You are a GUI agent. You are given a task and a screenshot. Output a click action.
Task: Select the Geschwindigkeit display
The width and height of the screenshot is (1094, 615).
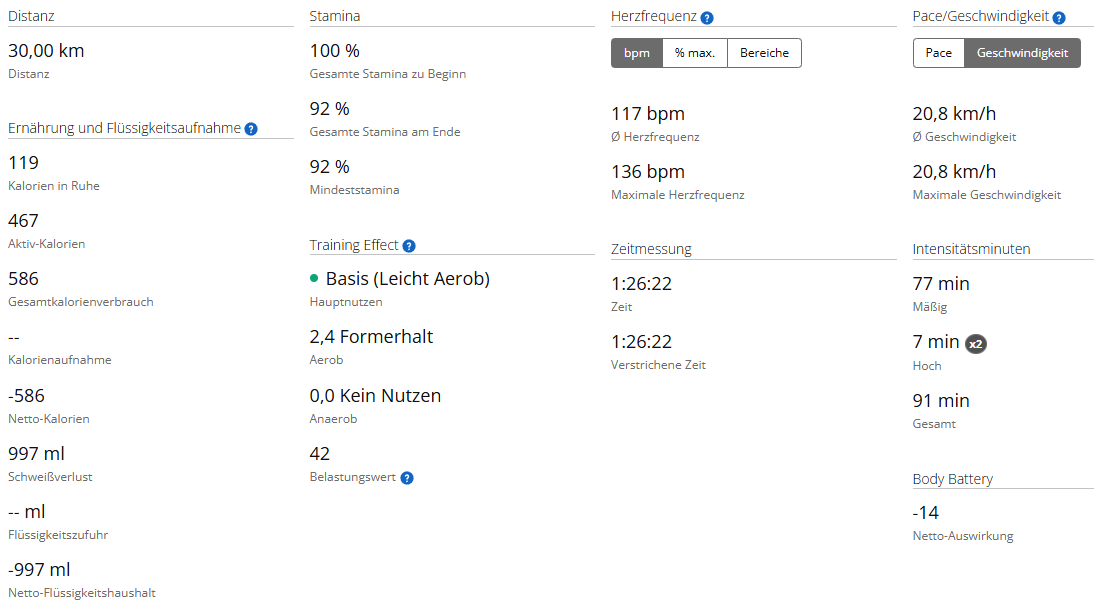point(1022,53)
